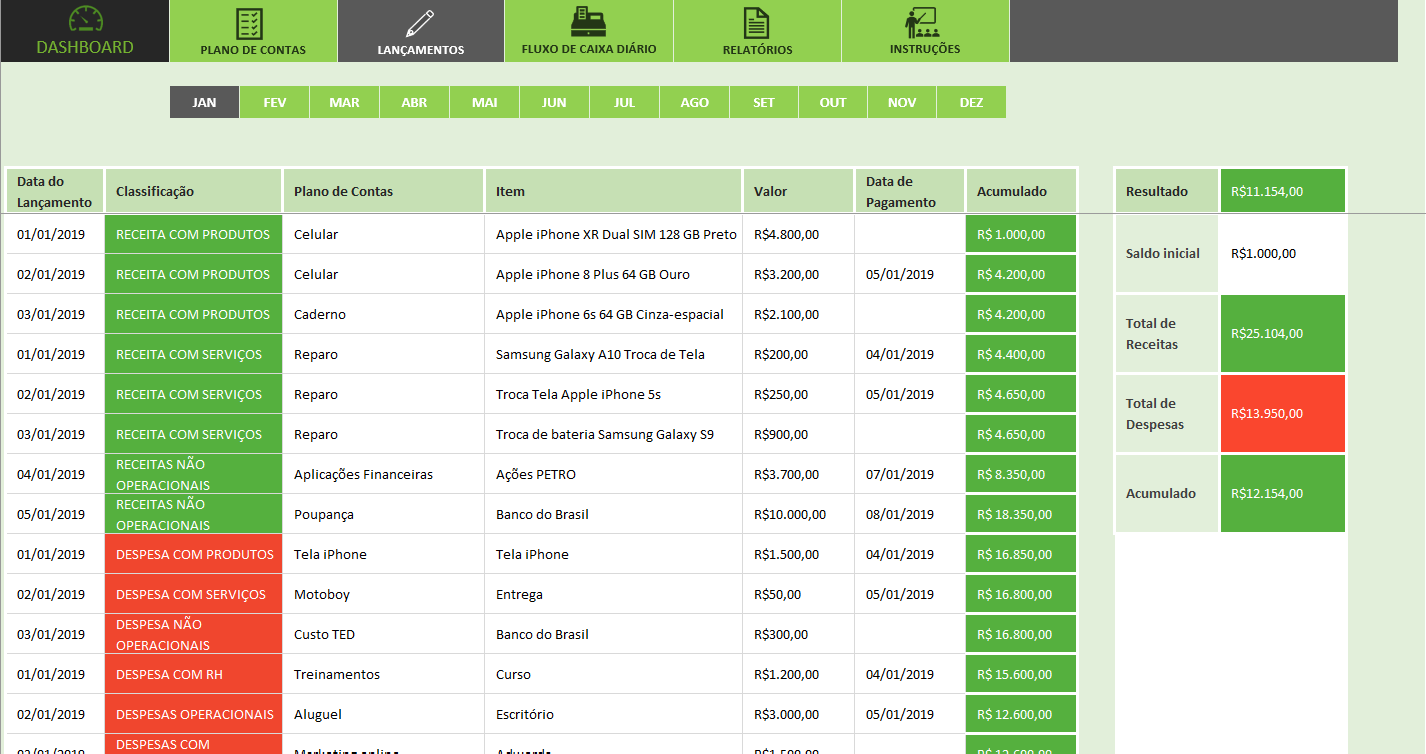Select the Treinamentos plan cell
Screen dimensions: 1426x754
click(x=384, y=674)
